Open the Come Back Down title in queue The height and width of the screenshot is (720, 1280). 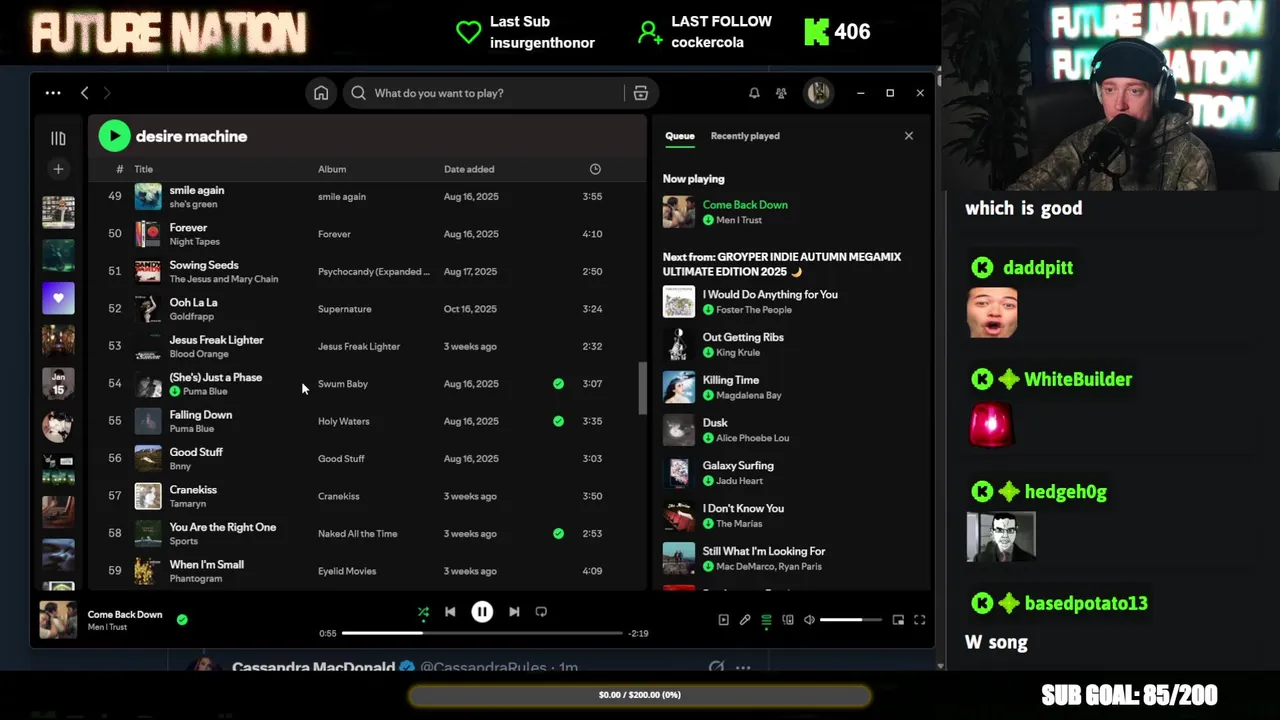745,205
